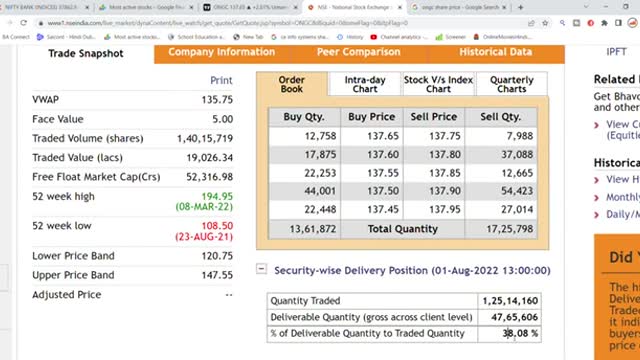Click sell price 137.85 cell
Viewport: 640px width, 360px height.
[x=434, y=173]
